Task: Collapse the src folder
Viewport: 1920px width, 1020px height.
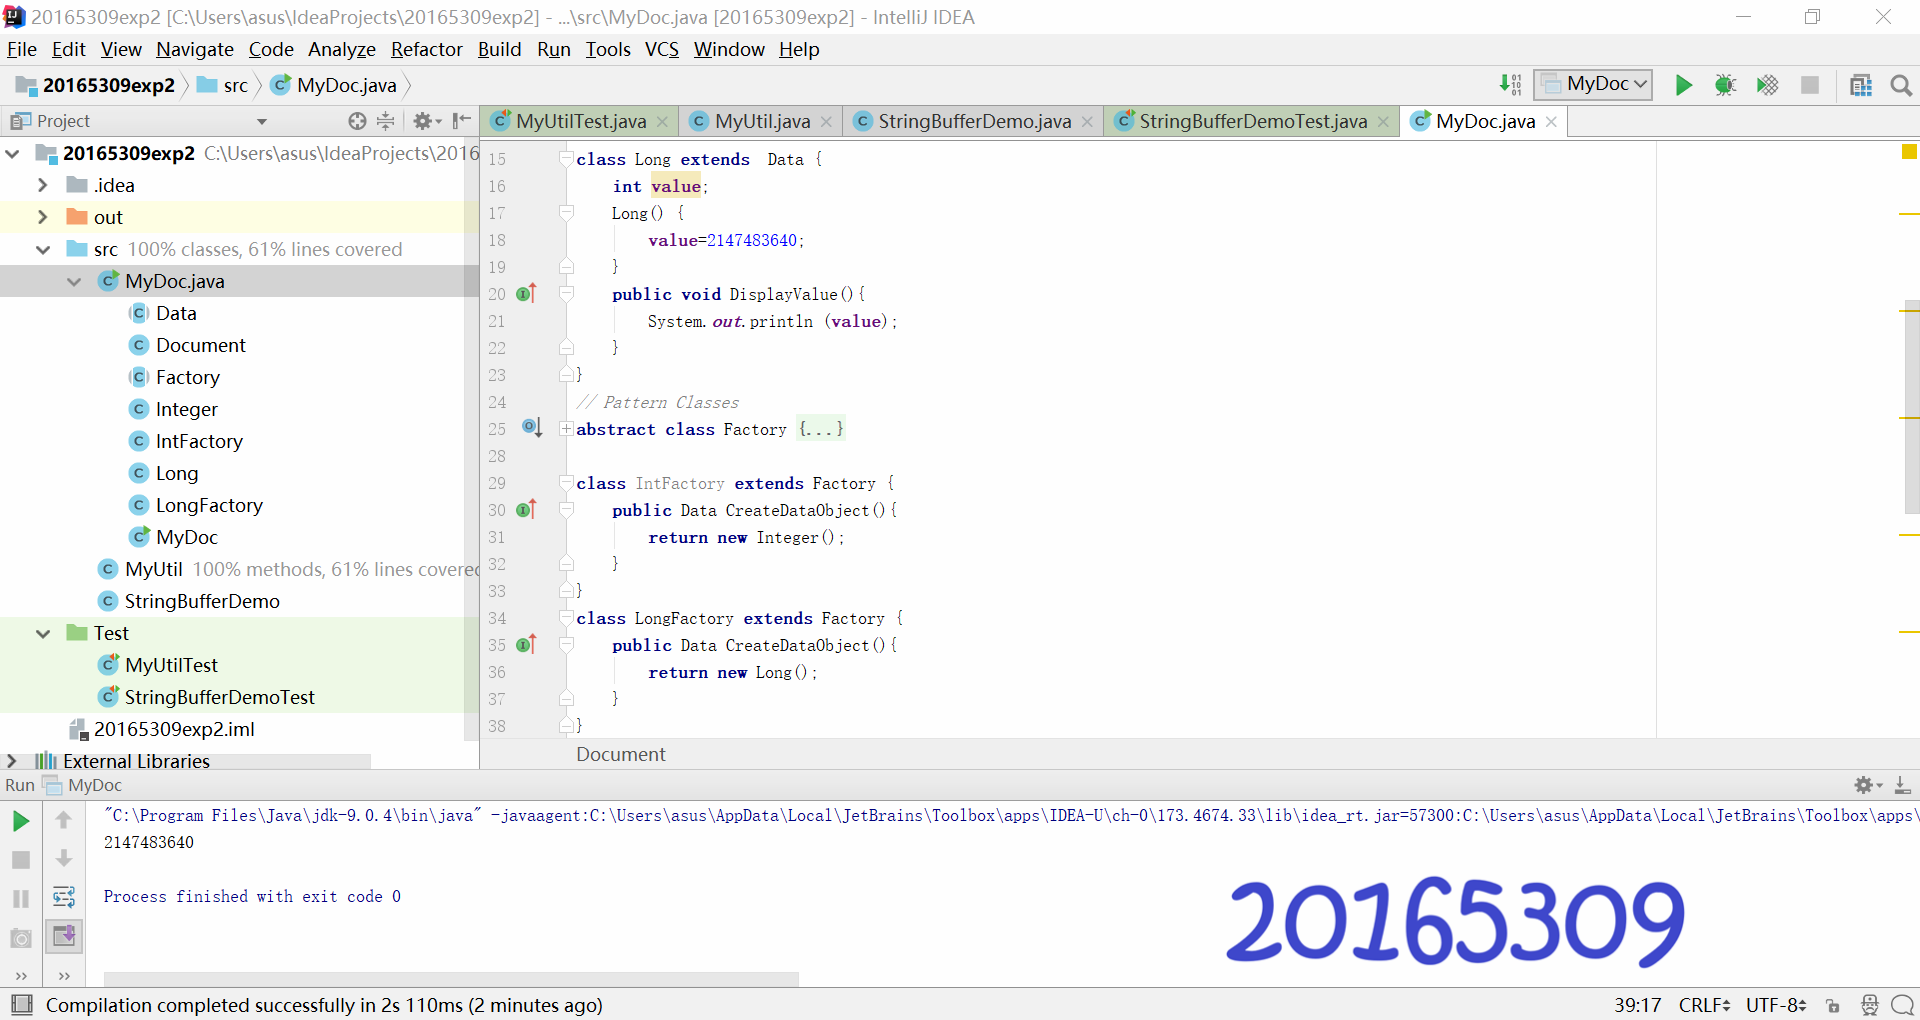Action: [42, 249]
